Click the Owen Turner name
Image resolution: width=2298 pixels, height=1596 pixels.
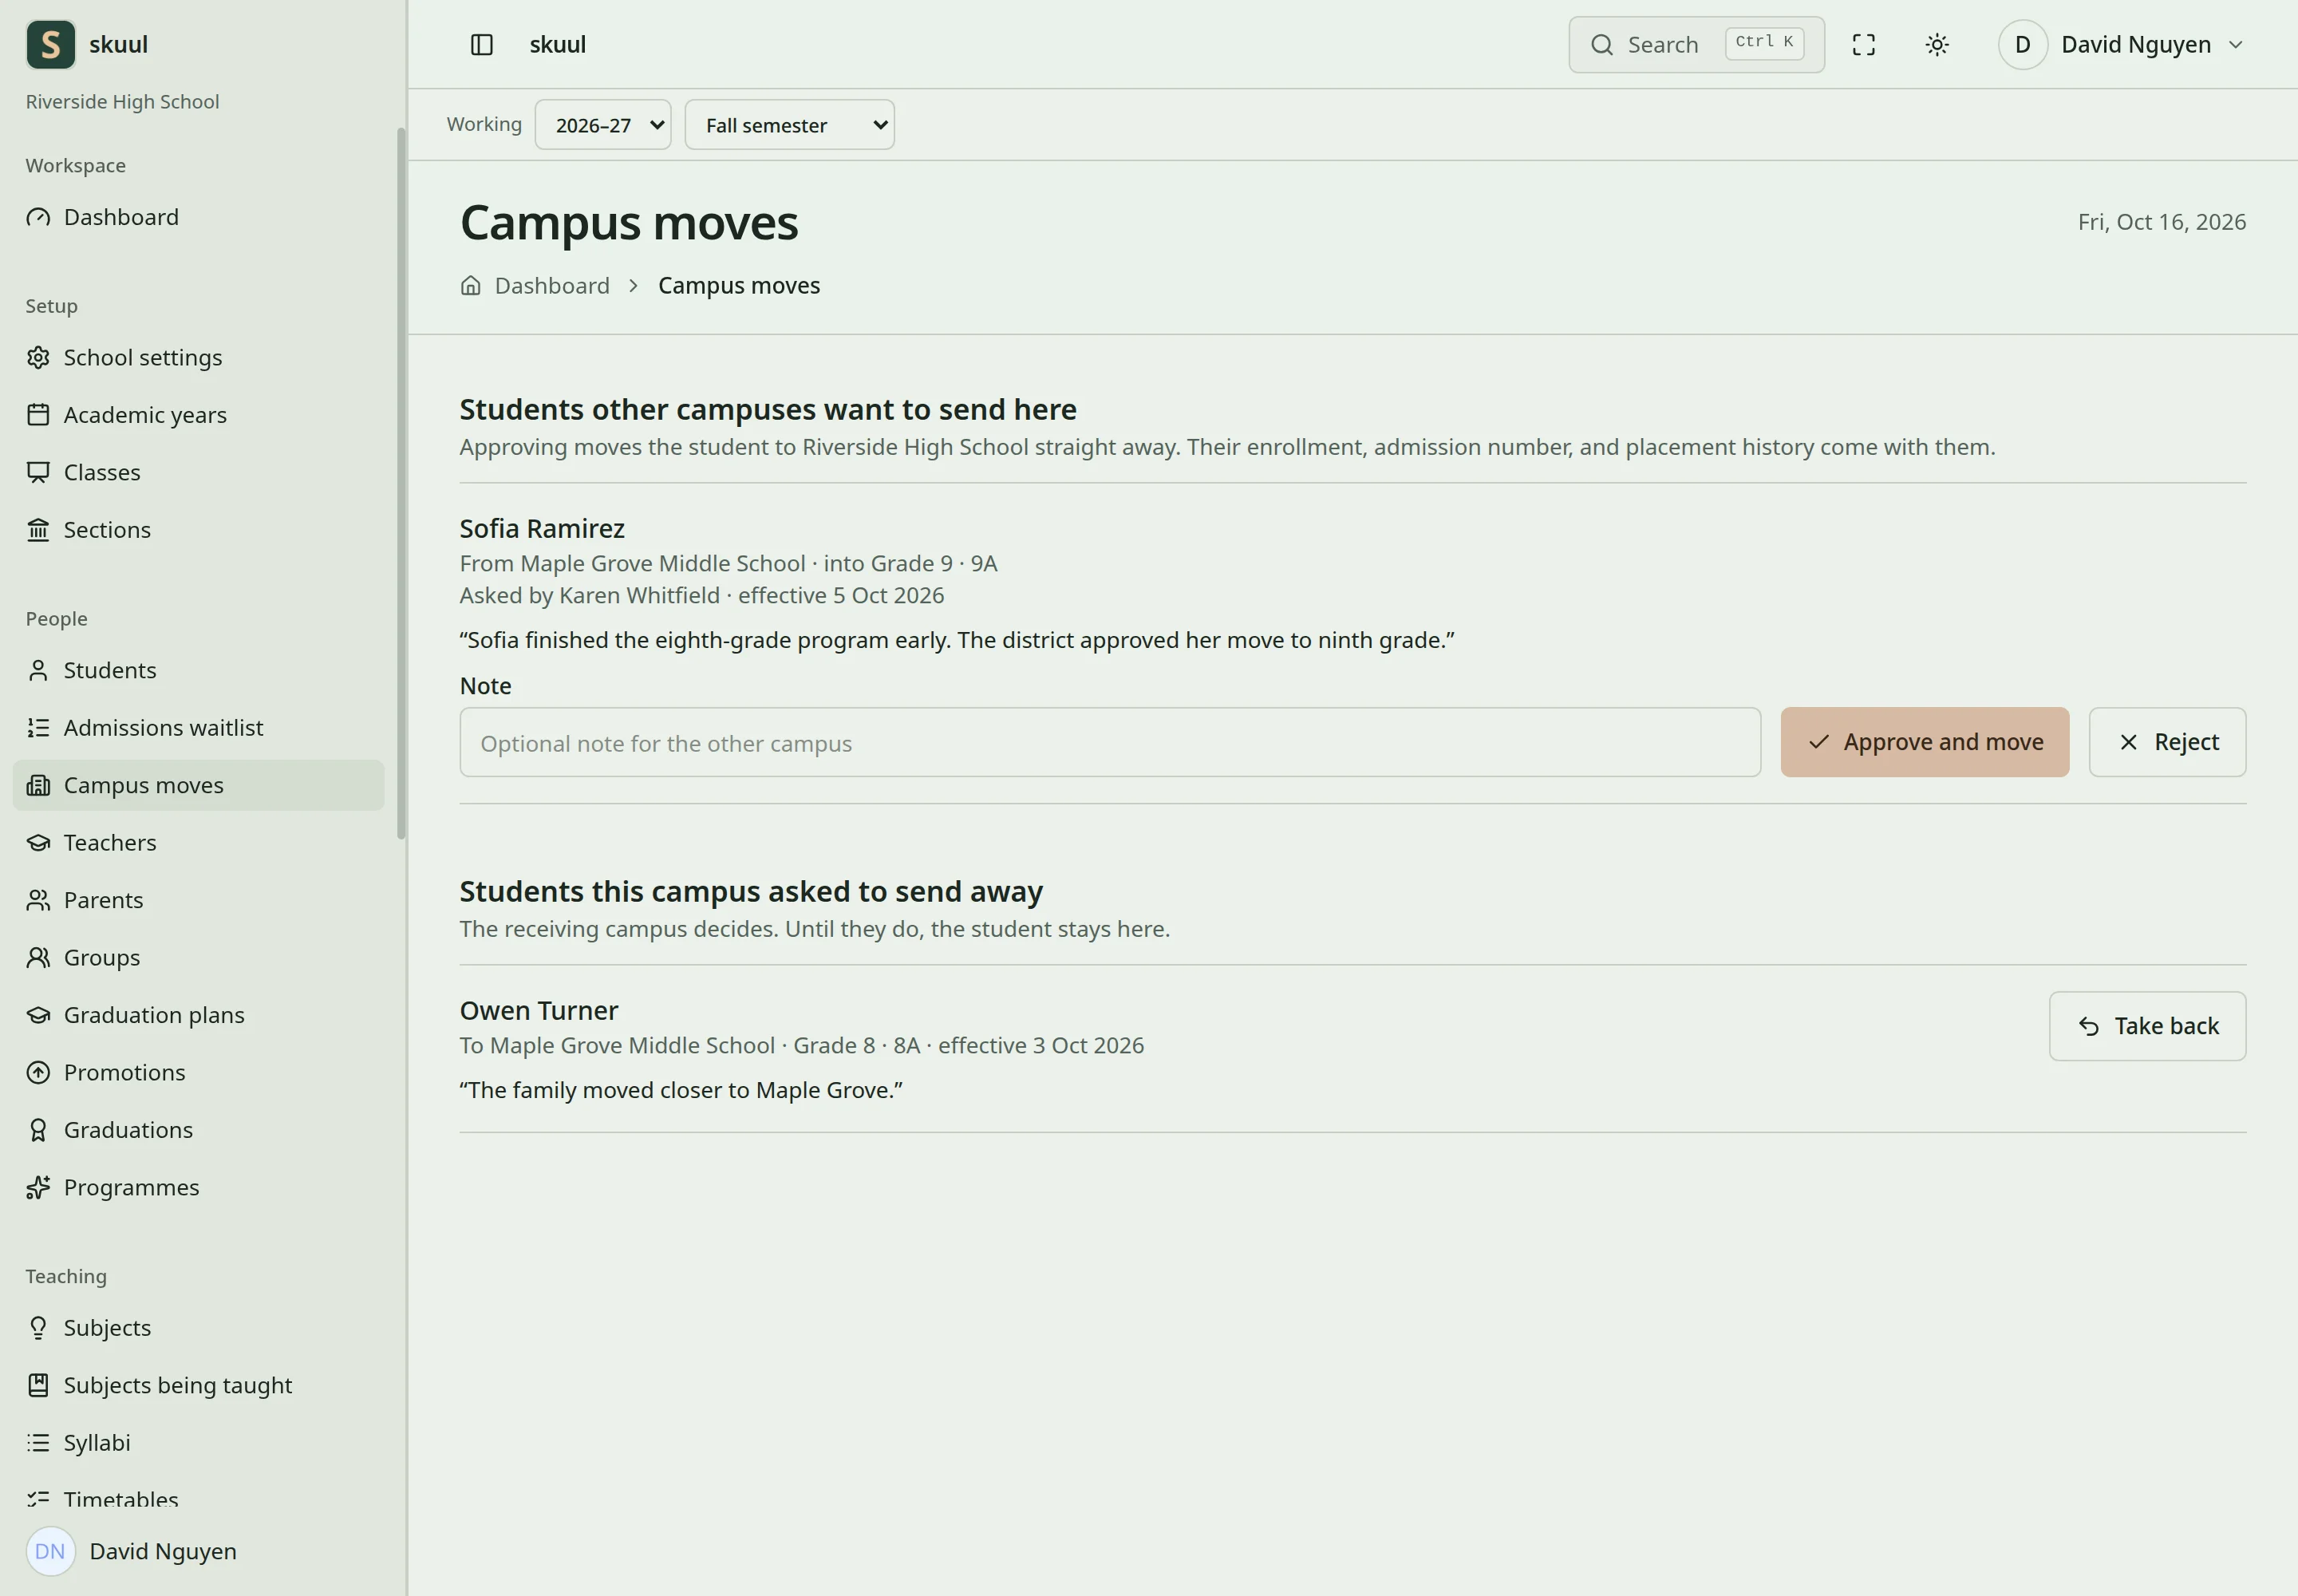coord(539,1010)
